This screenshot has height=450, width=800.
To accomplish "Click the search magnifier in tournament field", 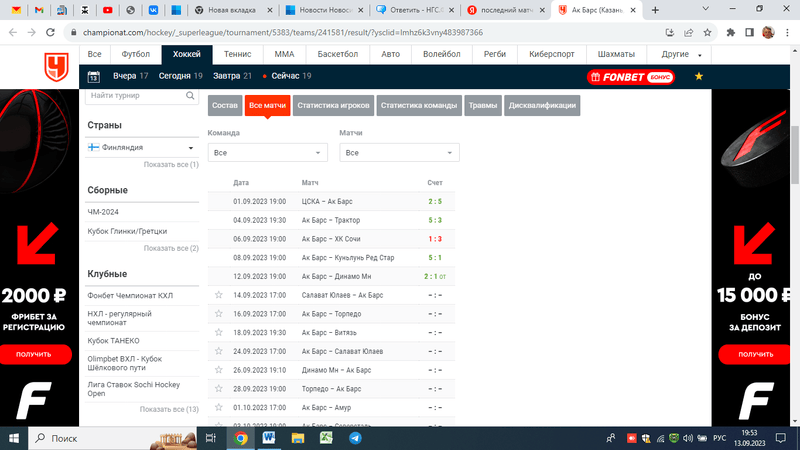I will 191,96.
